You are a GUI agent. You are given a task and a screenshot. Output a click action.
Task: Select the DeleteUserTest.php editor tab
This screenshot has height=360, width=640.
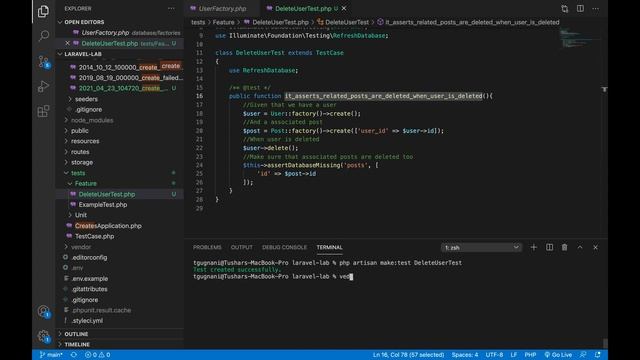point(303,8)
